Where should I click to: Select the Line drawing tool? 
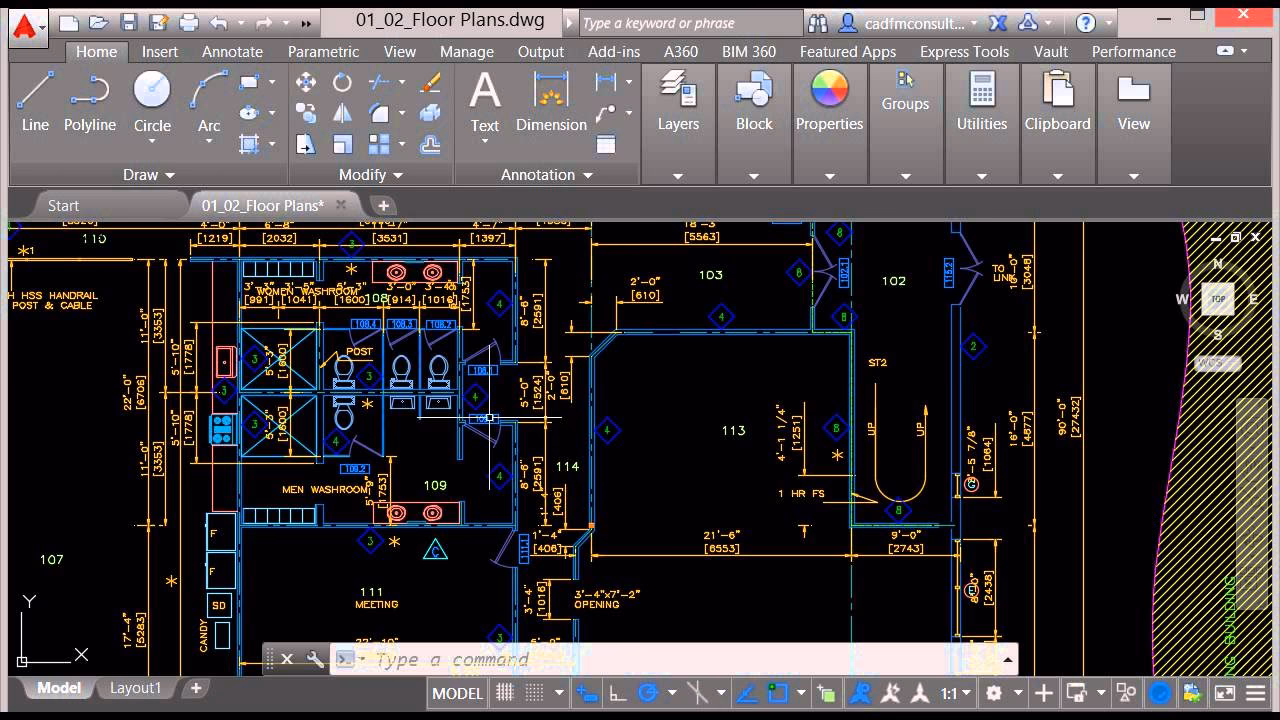(x=34, y=97)
